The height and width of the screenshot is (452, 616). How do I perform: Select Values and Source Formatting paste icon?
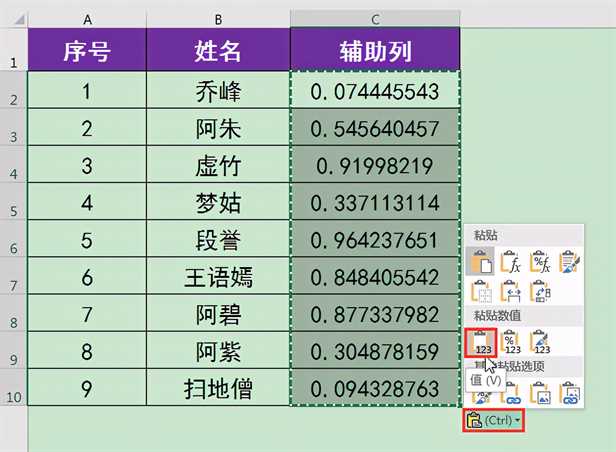pos(542,341)
